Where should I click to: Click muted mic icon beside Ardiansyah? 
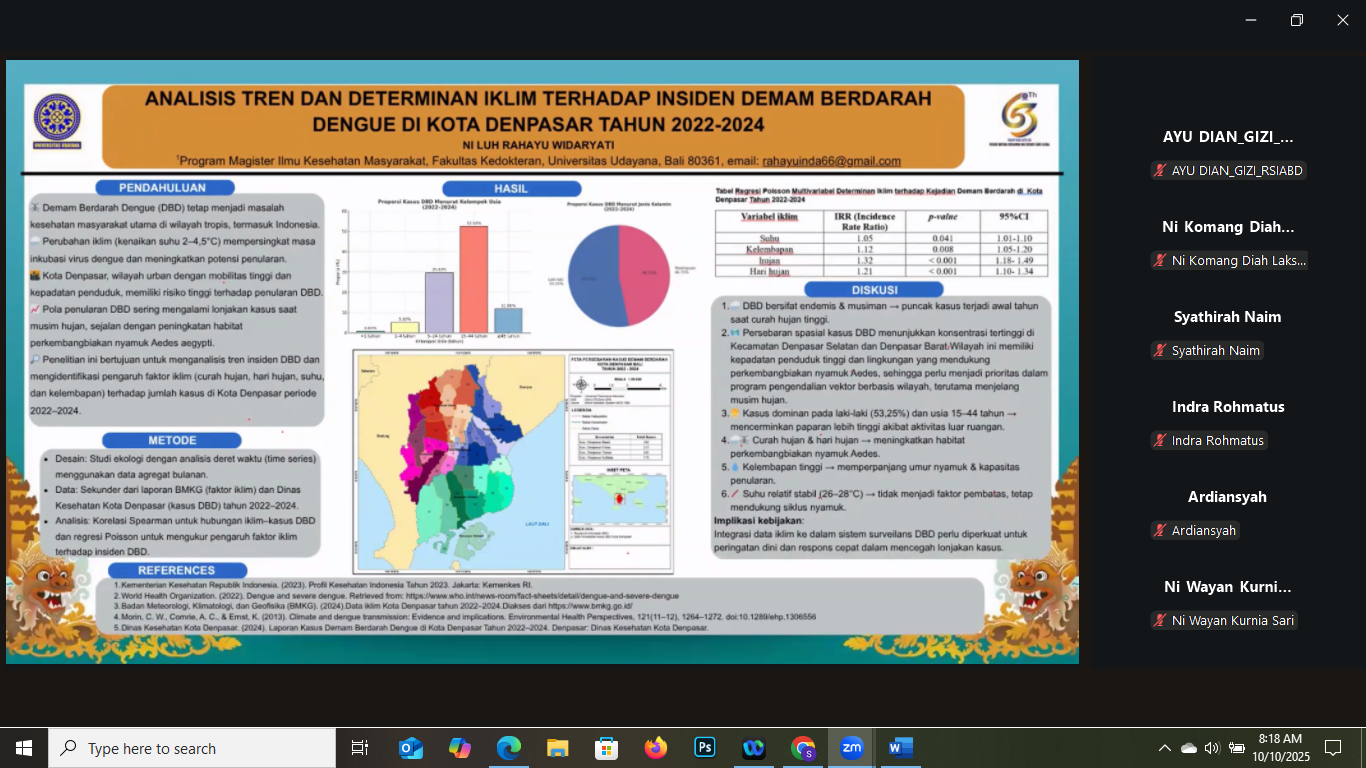pos(1160,531)
